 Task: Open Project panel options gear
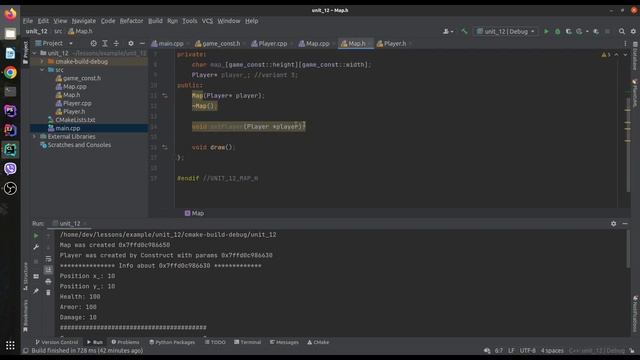point(131,43)
